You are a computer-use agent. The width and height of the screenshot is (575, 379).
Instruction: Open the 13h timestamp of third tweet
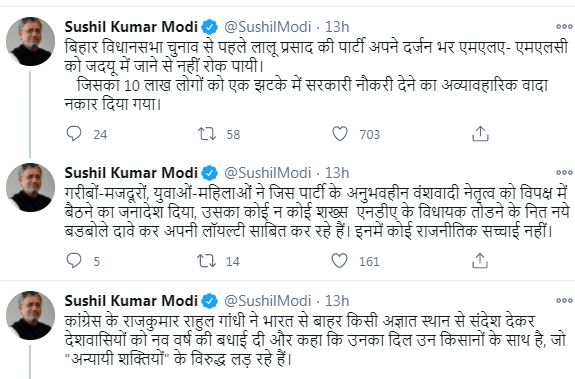pos(337,301)
